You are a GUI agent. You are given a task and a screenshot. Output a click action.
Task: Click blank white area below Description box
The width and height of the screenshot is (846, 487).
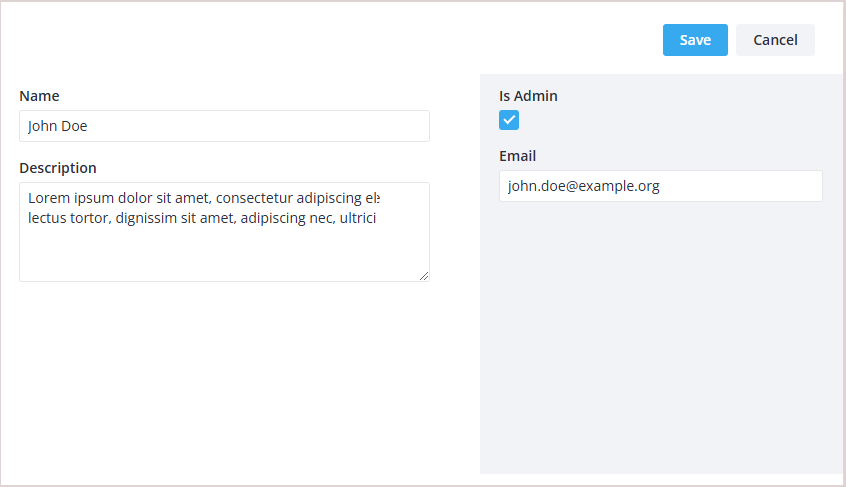[x=224, y=380]
